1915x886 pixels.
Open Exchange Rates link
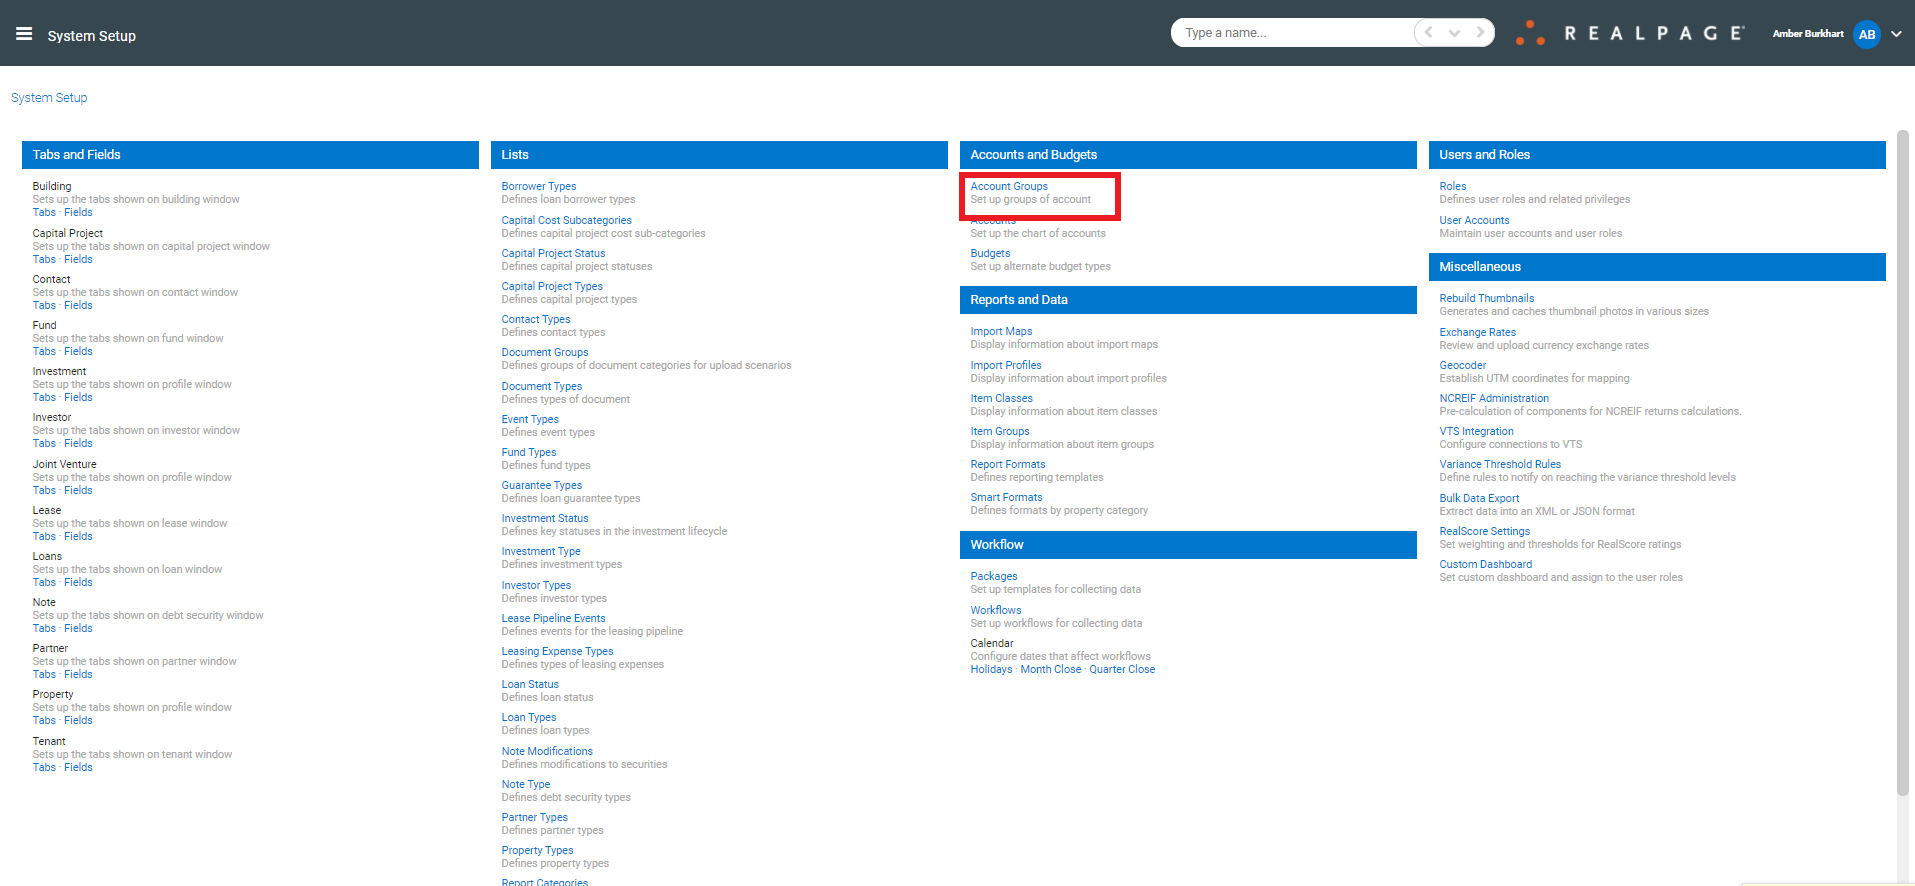(1477, 332)
